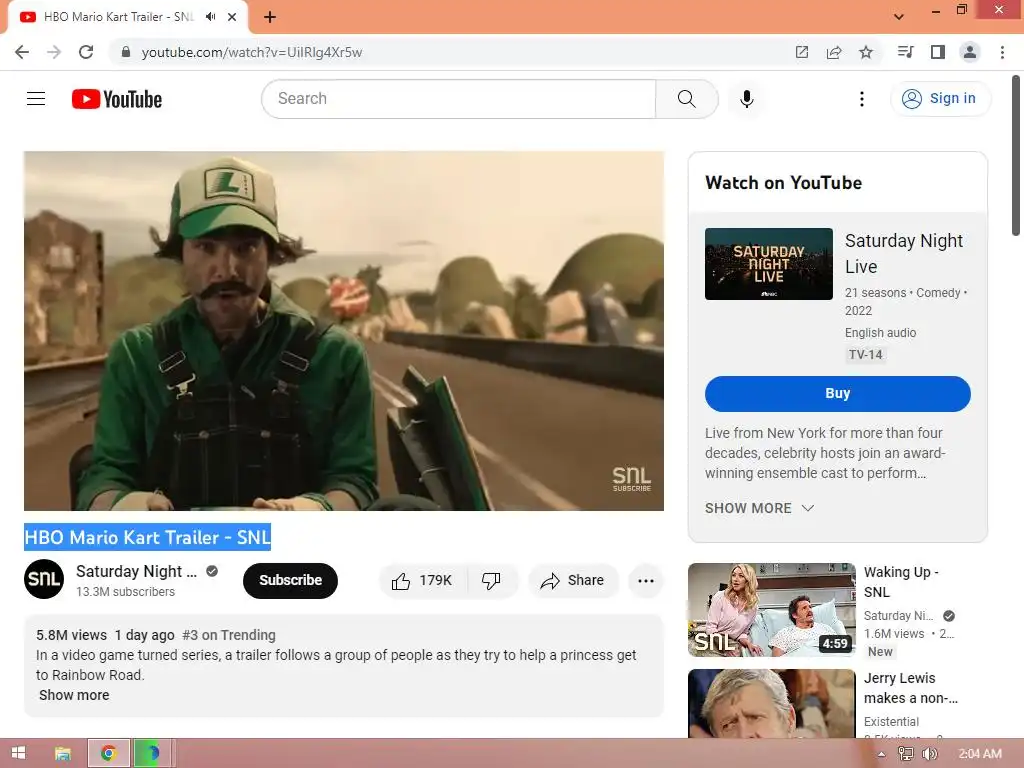Type in the YouTube Search field

[x=459, y=99]
